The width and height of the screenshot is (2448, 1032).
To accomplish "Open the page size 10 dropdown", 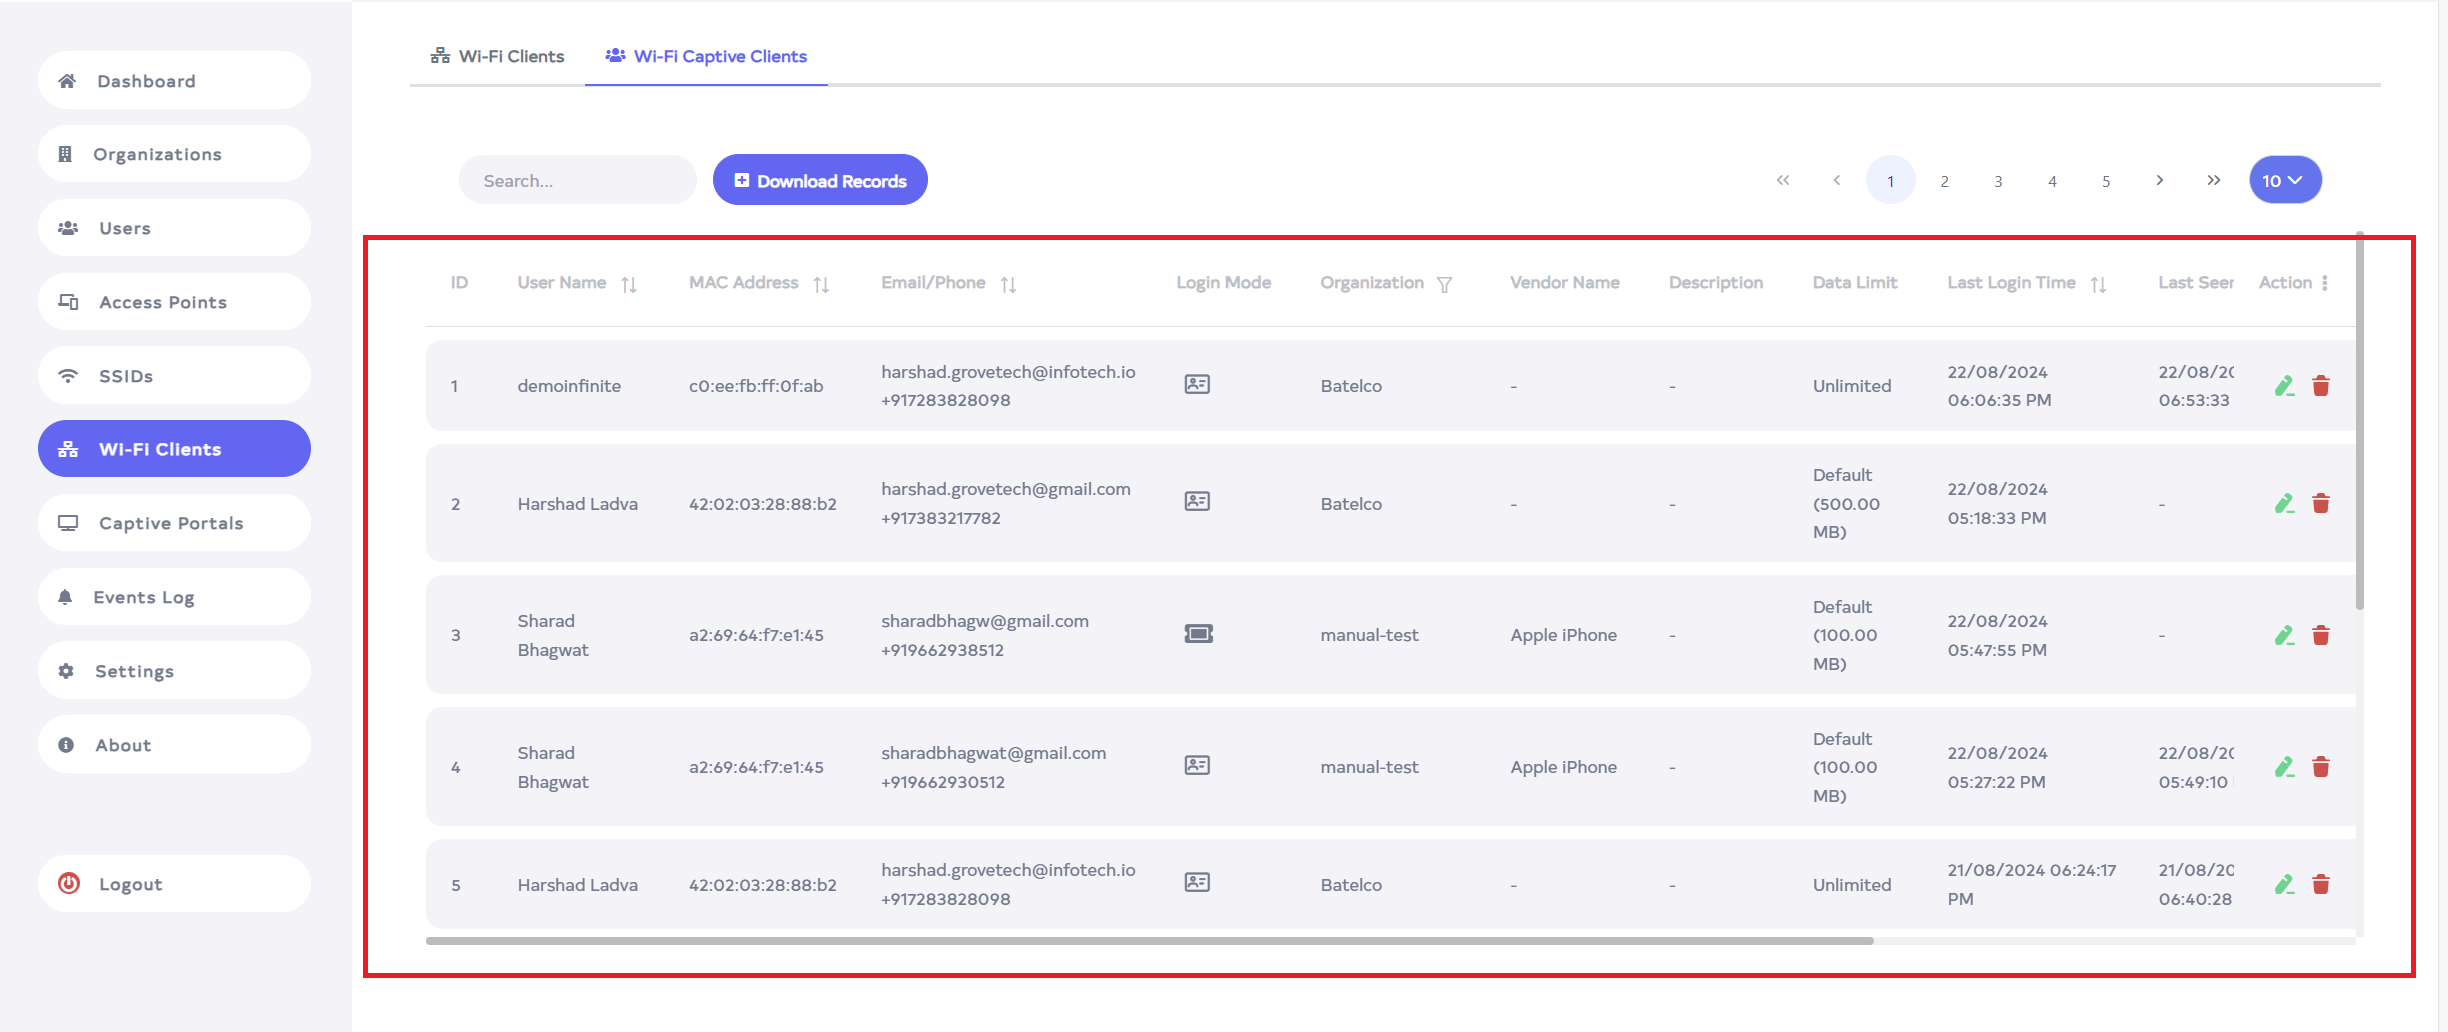I will pyautogui.click(x=2285, y=181).
